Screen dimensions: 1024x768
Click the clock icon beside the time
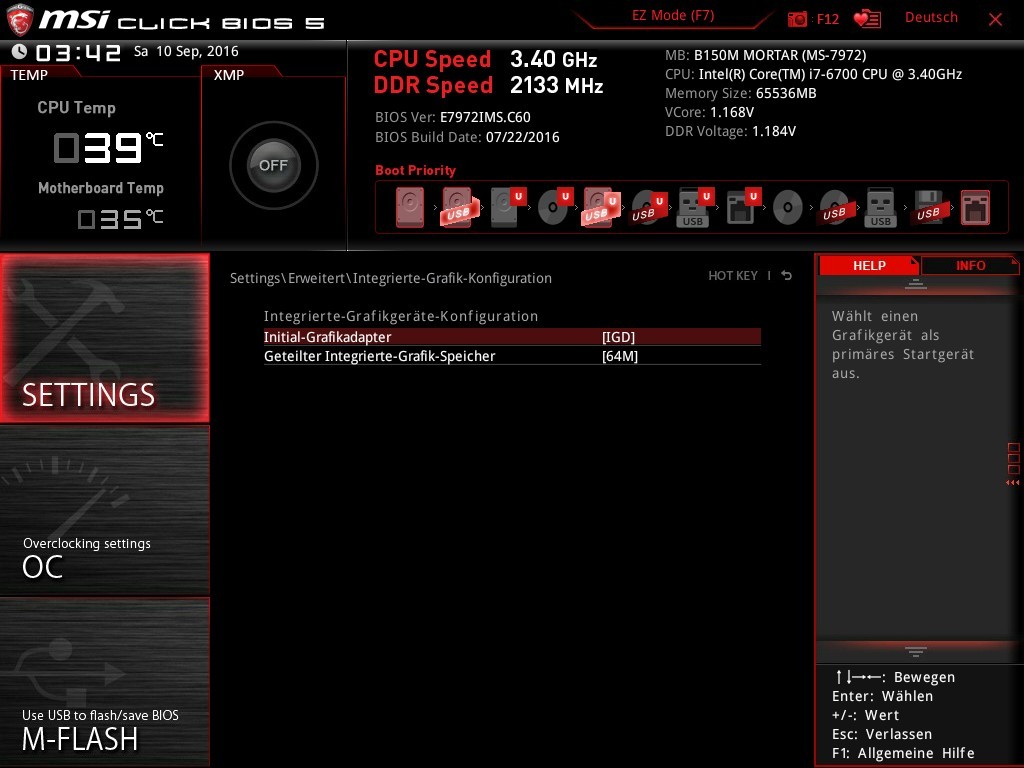[20, 52]
